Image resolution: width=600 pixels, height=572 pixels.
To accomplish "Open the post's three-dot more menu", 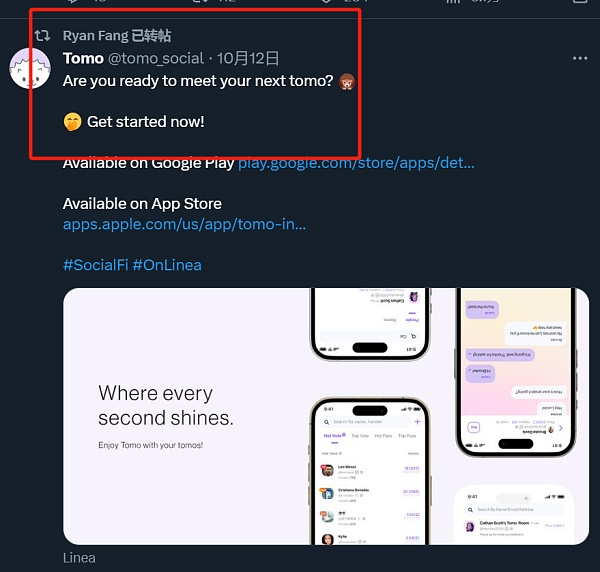I will pos(580,58).
